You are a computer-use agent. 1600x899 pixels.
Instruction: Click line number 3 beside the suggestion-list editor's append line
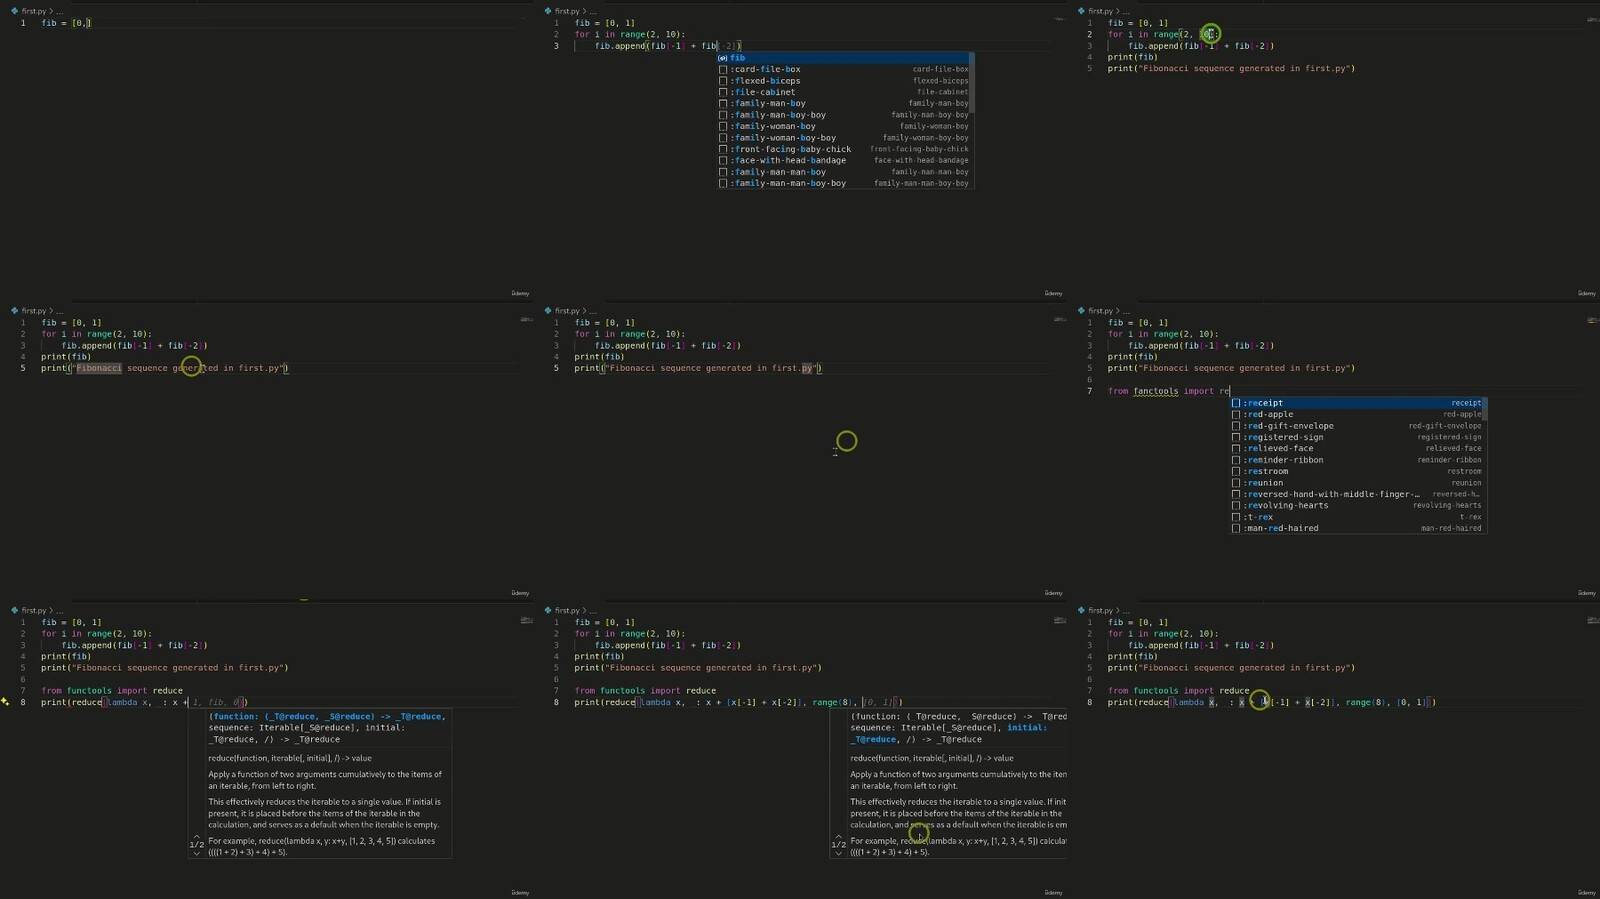pyautogui.click(x=557, y=46)
